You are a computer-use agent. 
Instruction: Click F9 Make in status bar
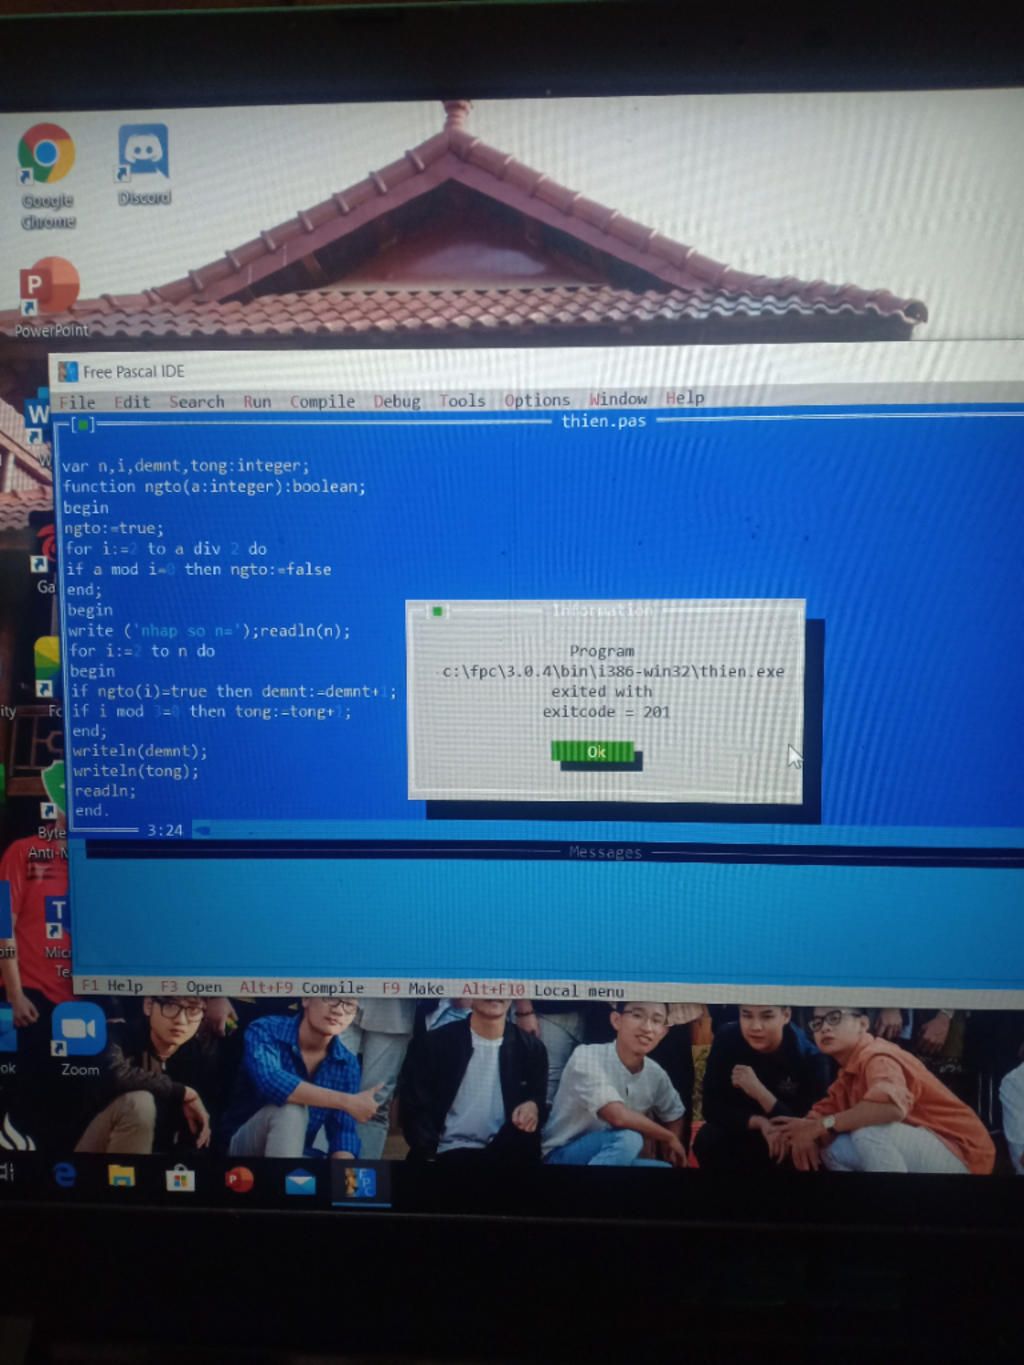pos(412,989)
